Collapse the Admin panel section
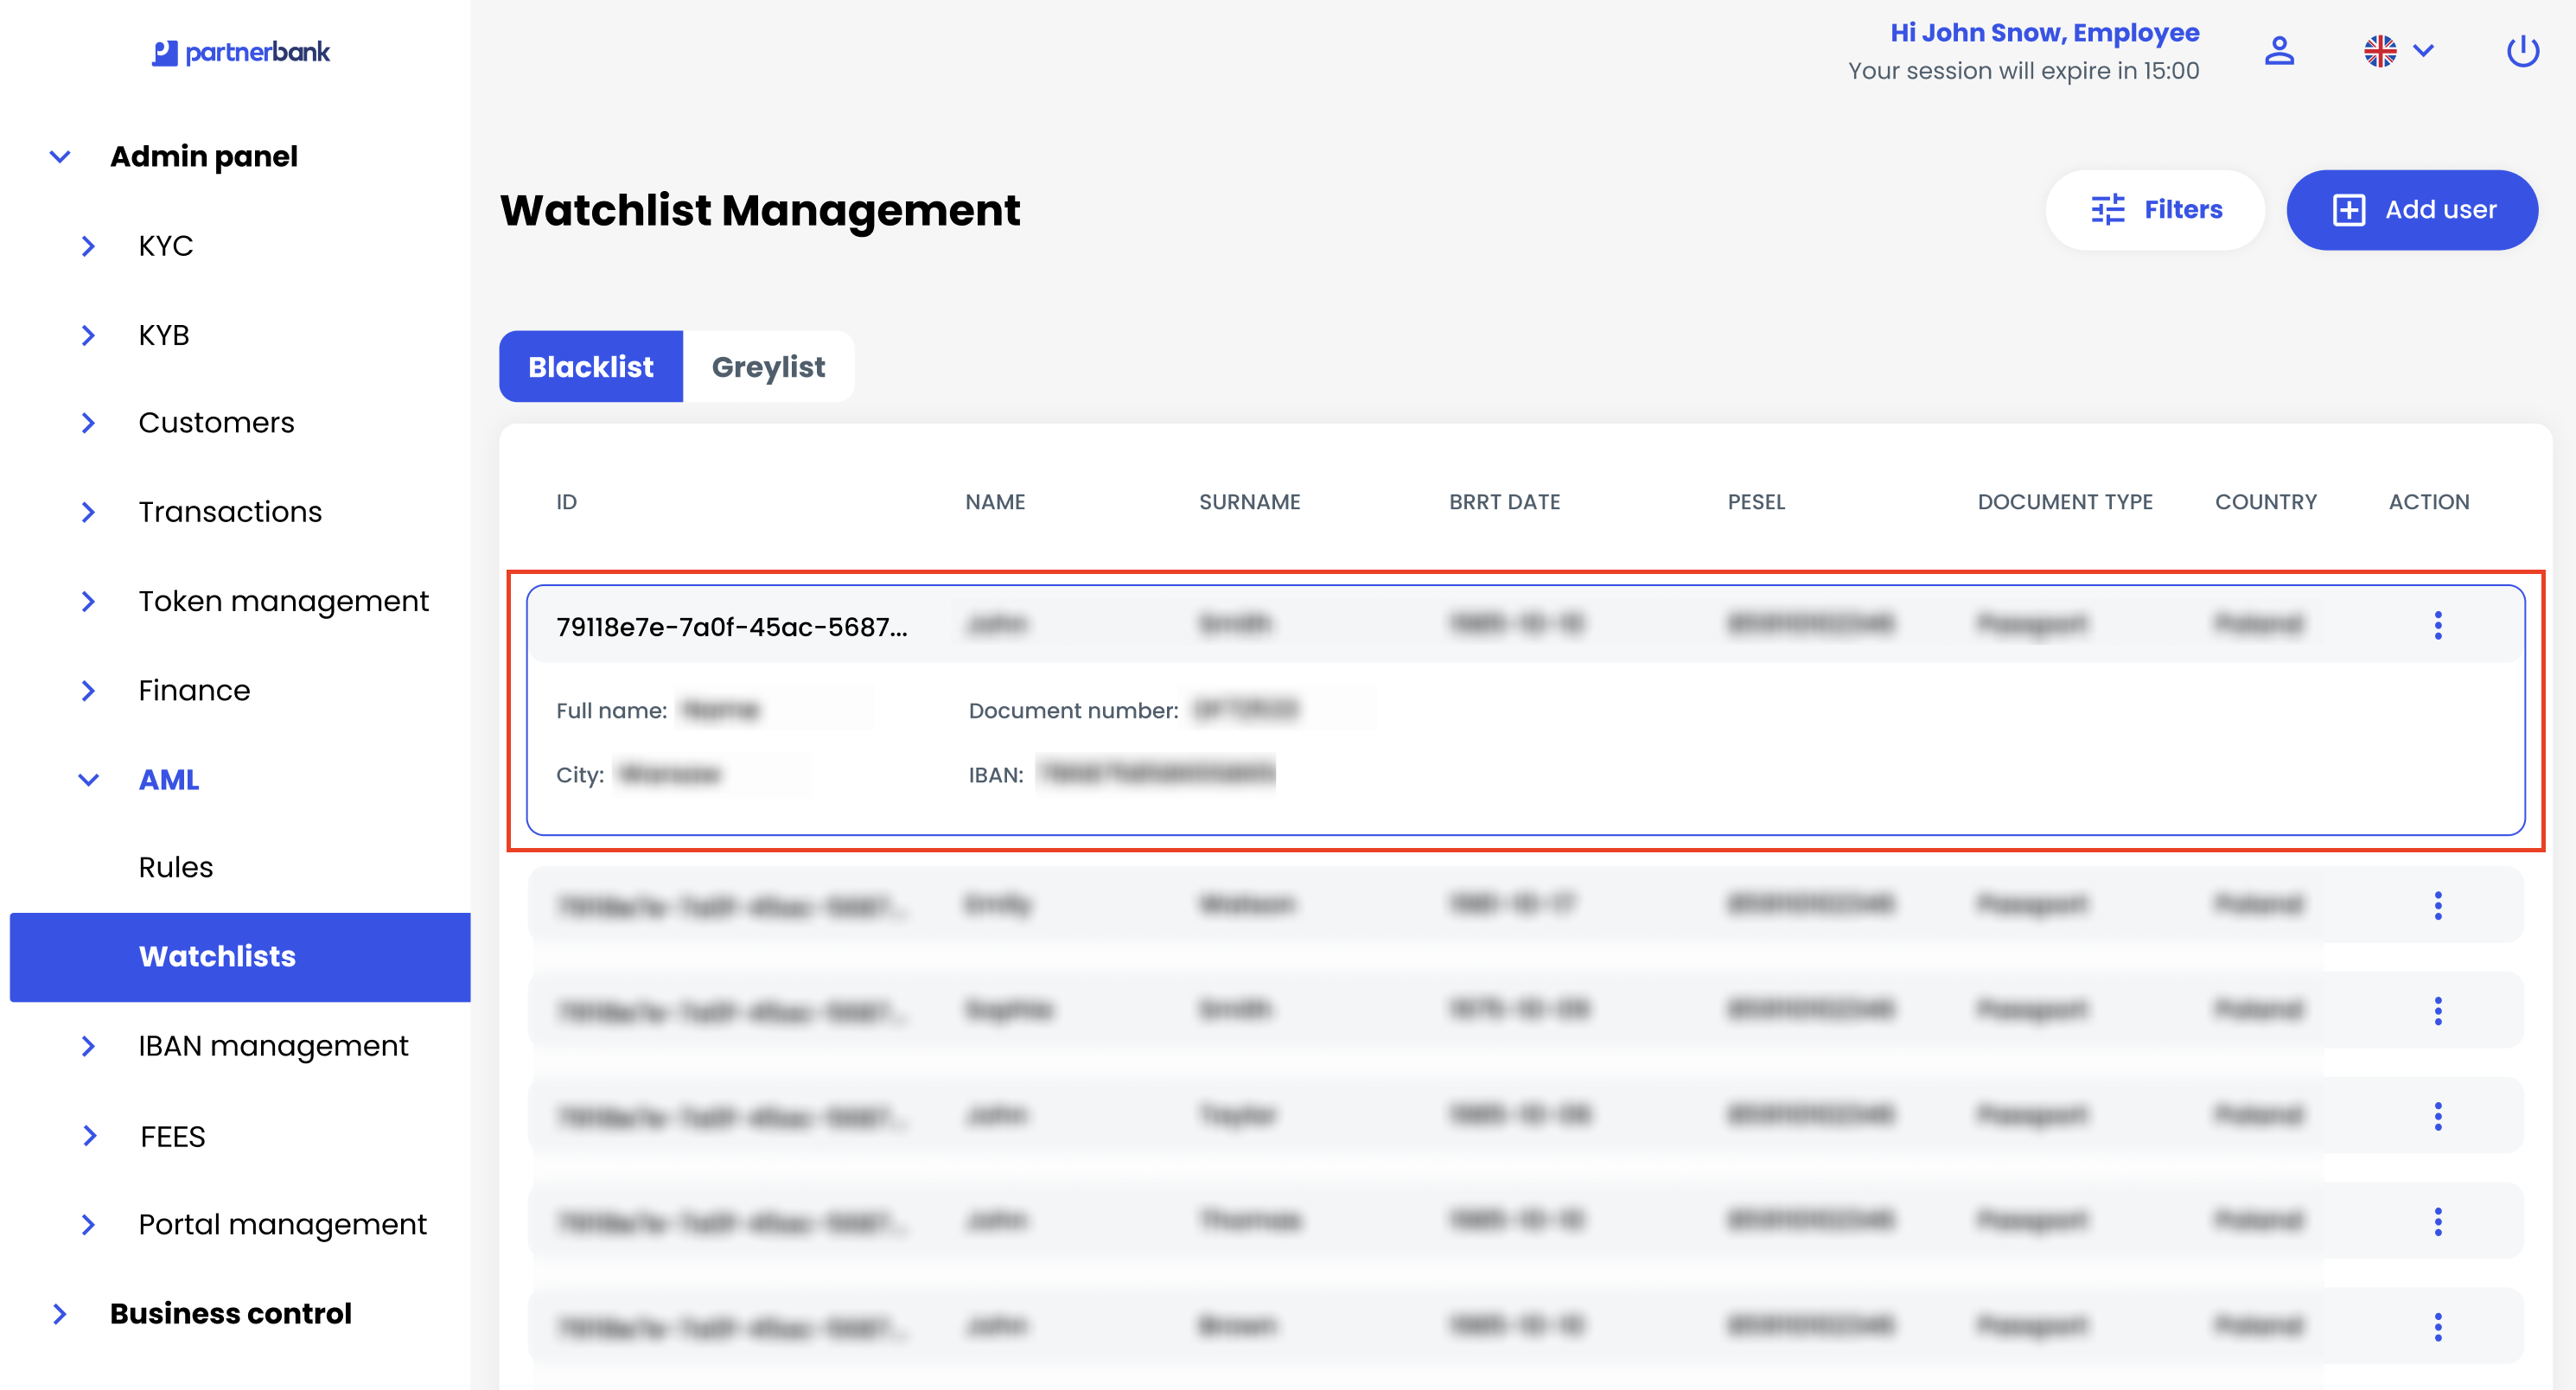Viewport: 2576px width, 1390px height. (60, 157)
